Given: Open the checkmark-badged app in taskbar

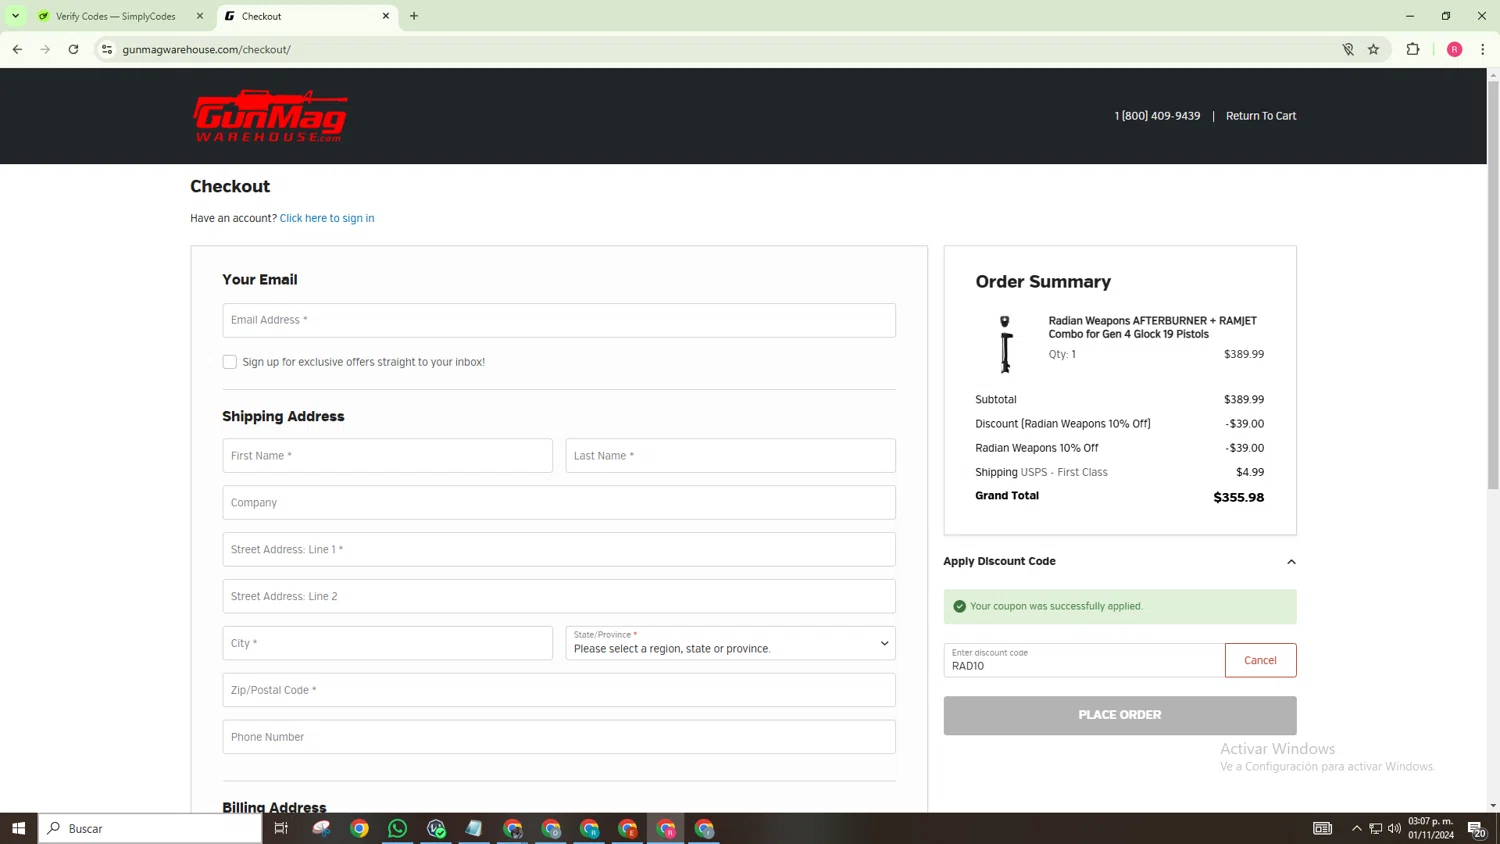Looking at the screenshot, I should point(436,828).
